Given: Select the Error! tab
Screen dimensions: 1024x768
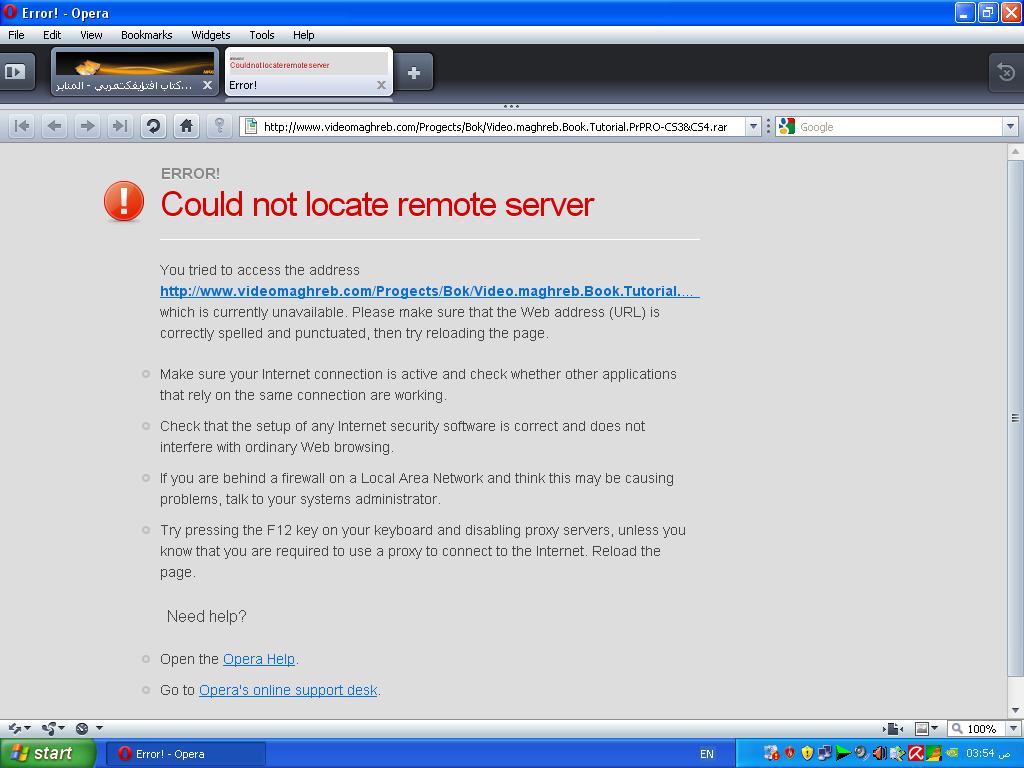Looking at the screenshot, I should coord(308,72).
